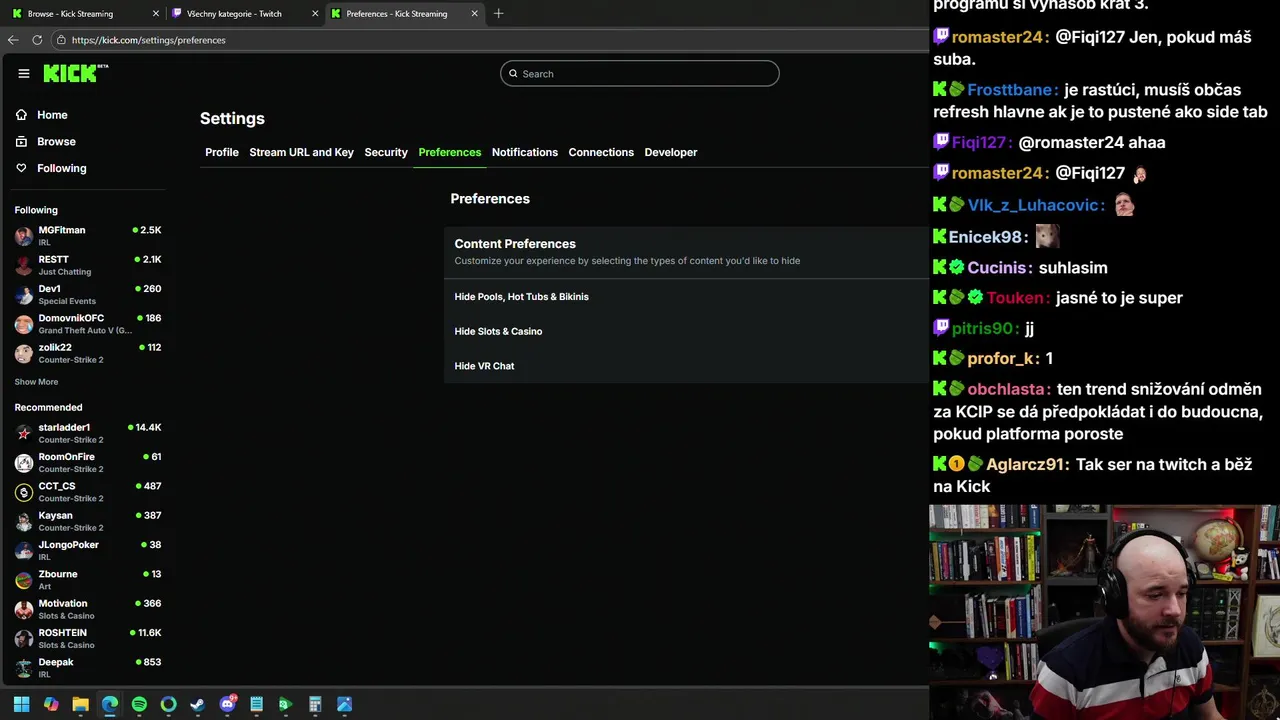Reload the page with refresh icon
1280x720 pixels.
click(x=37, y=40)
